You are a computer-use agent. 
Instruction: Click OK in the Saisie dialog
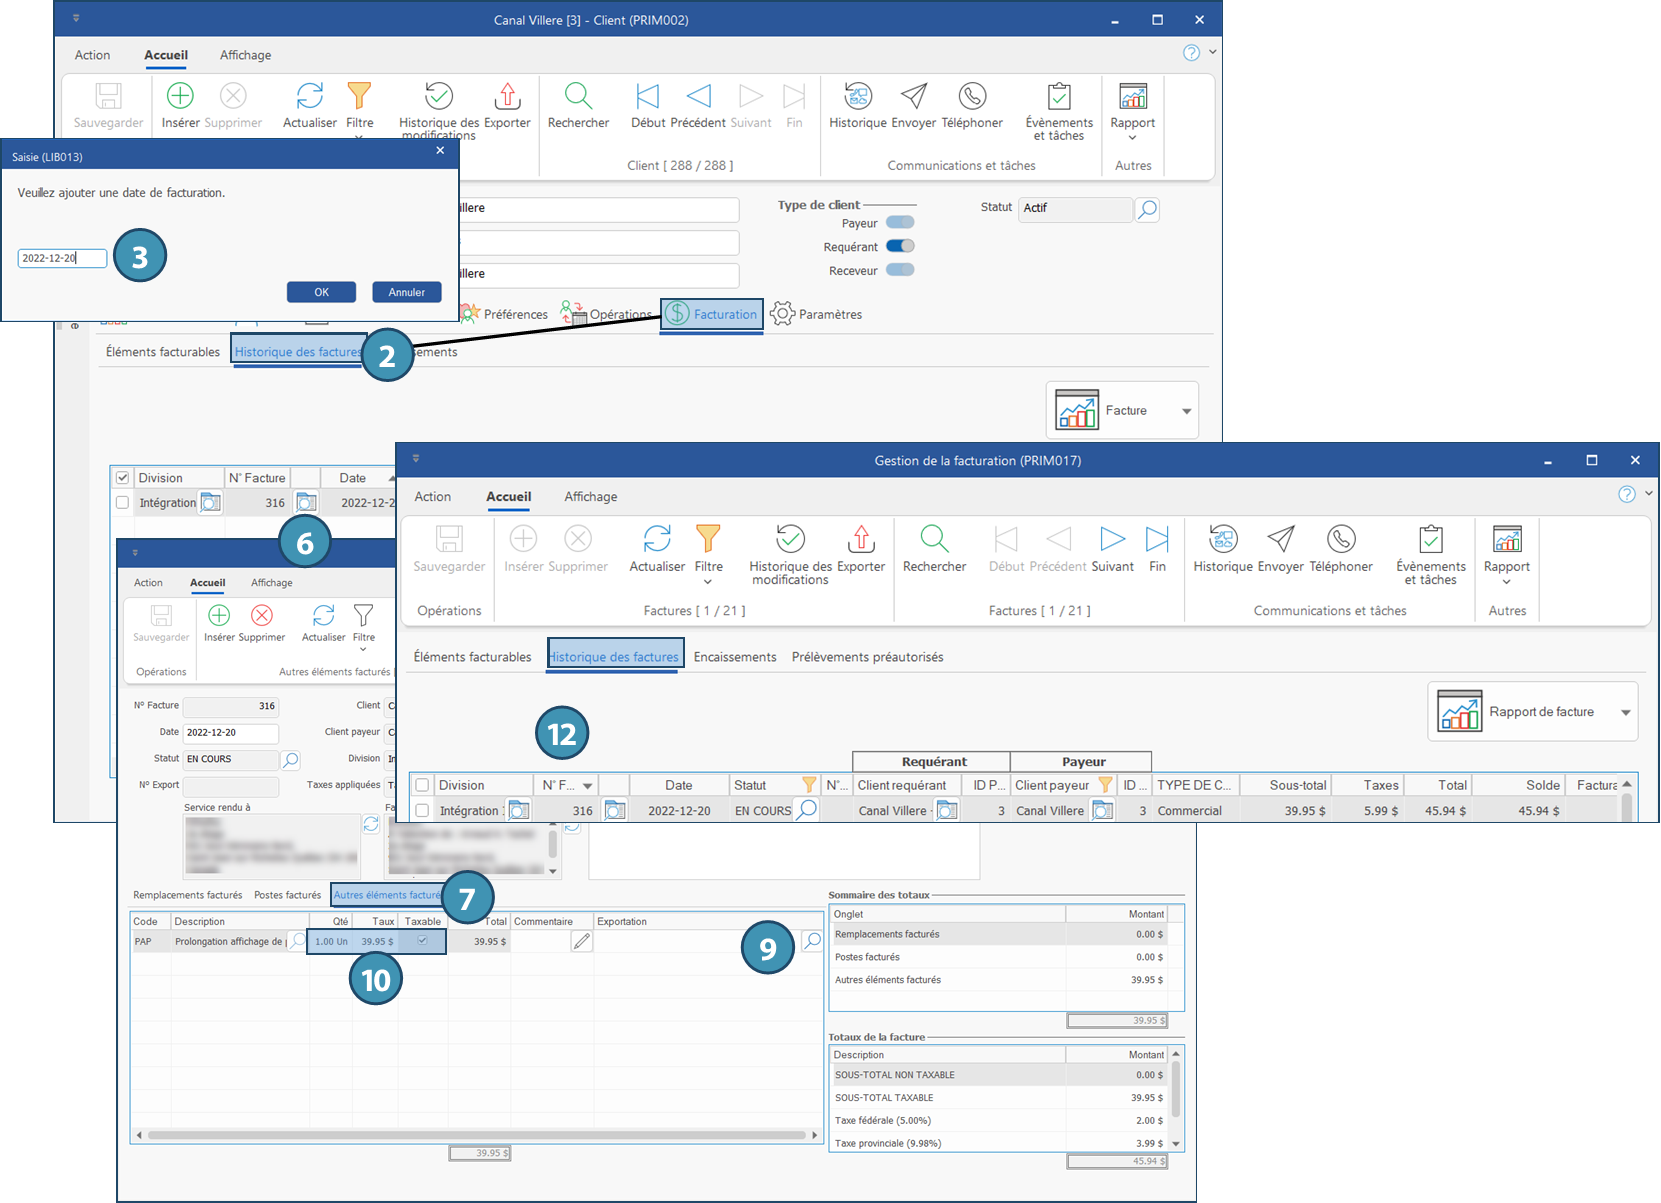tap(321, 292)
